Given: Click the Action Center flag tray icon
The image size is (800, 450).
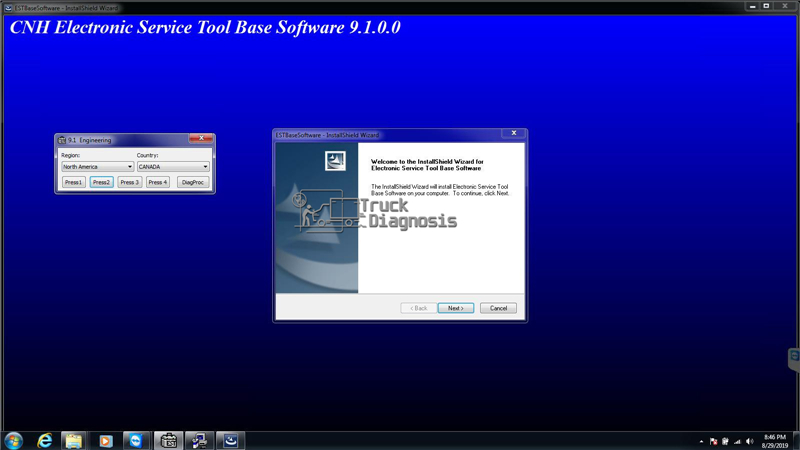Looking at the screenshot, I should (x=713, y=441).
